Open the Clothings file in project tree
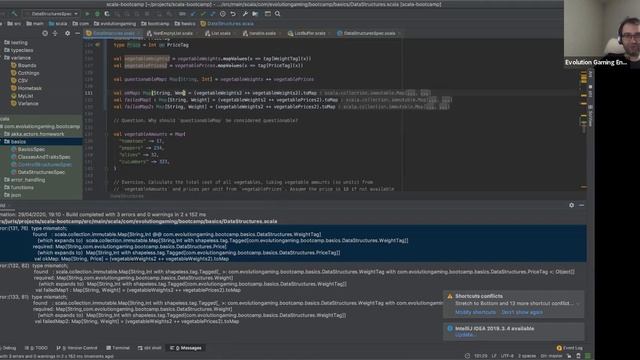 tap(25, 73)
